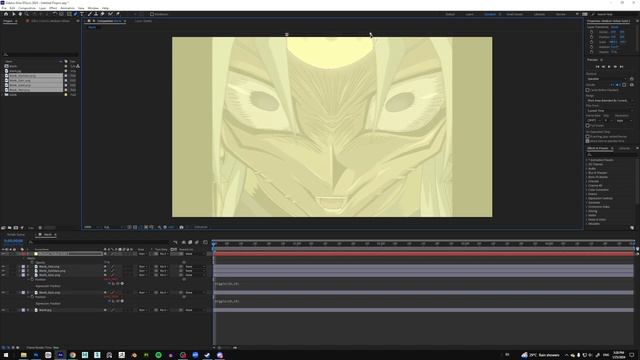Toggle 'If caching, play cached frames' checkbox
This screenshot has width=640, height=360.
pos(588,136)
